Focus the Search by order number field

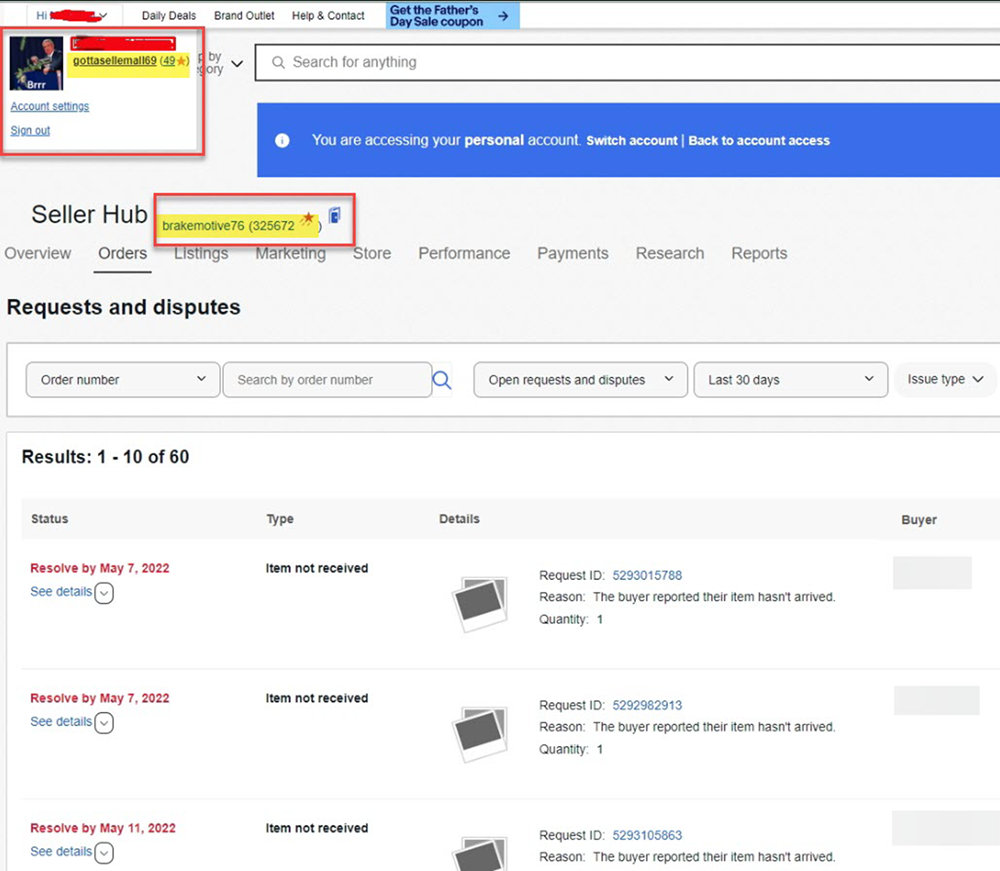[327, 380]
